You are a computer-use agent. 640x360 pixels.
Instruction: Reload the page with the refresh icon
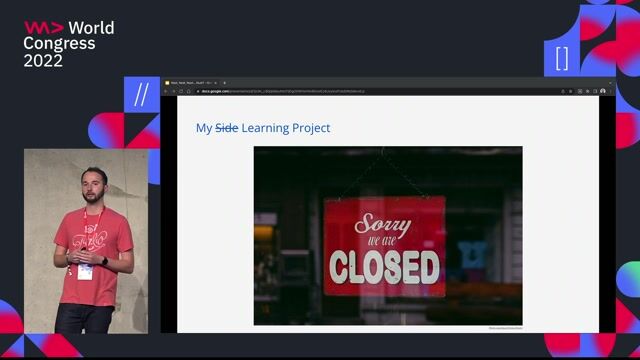click(x=181, y=91)
